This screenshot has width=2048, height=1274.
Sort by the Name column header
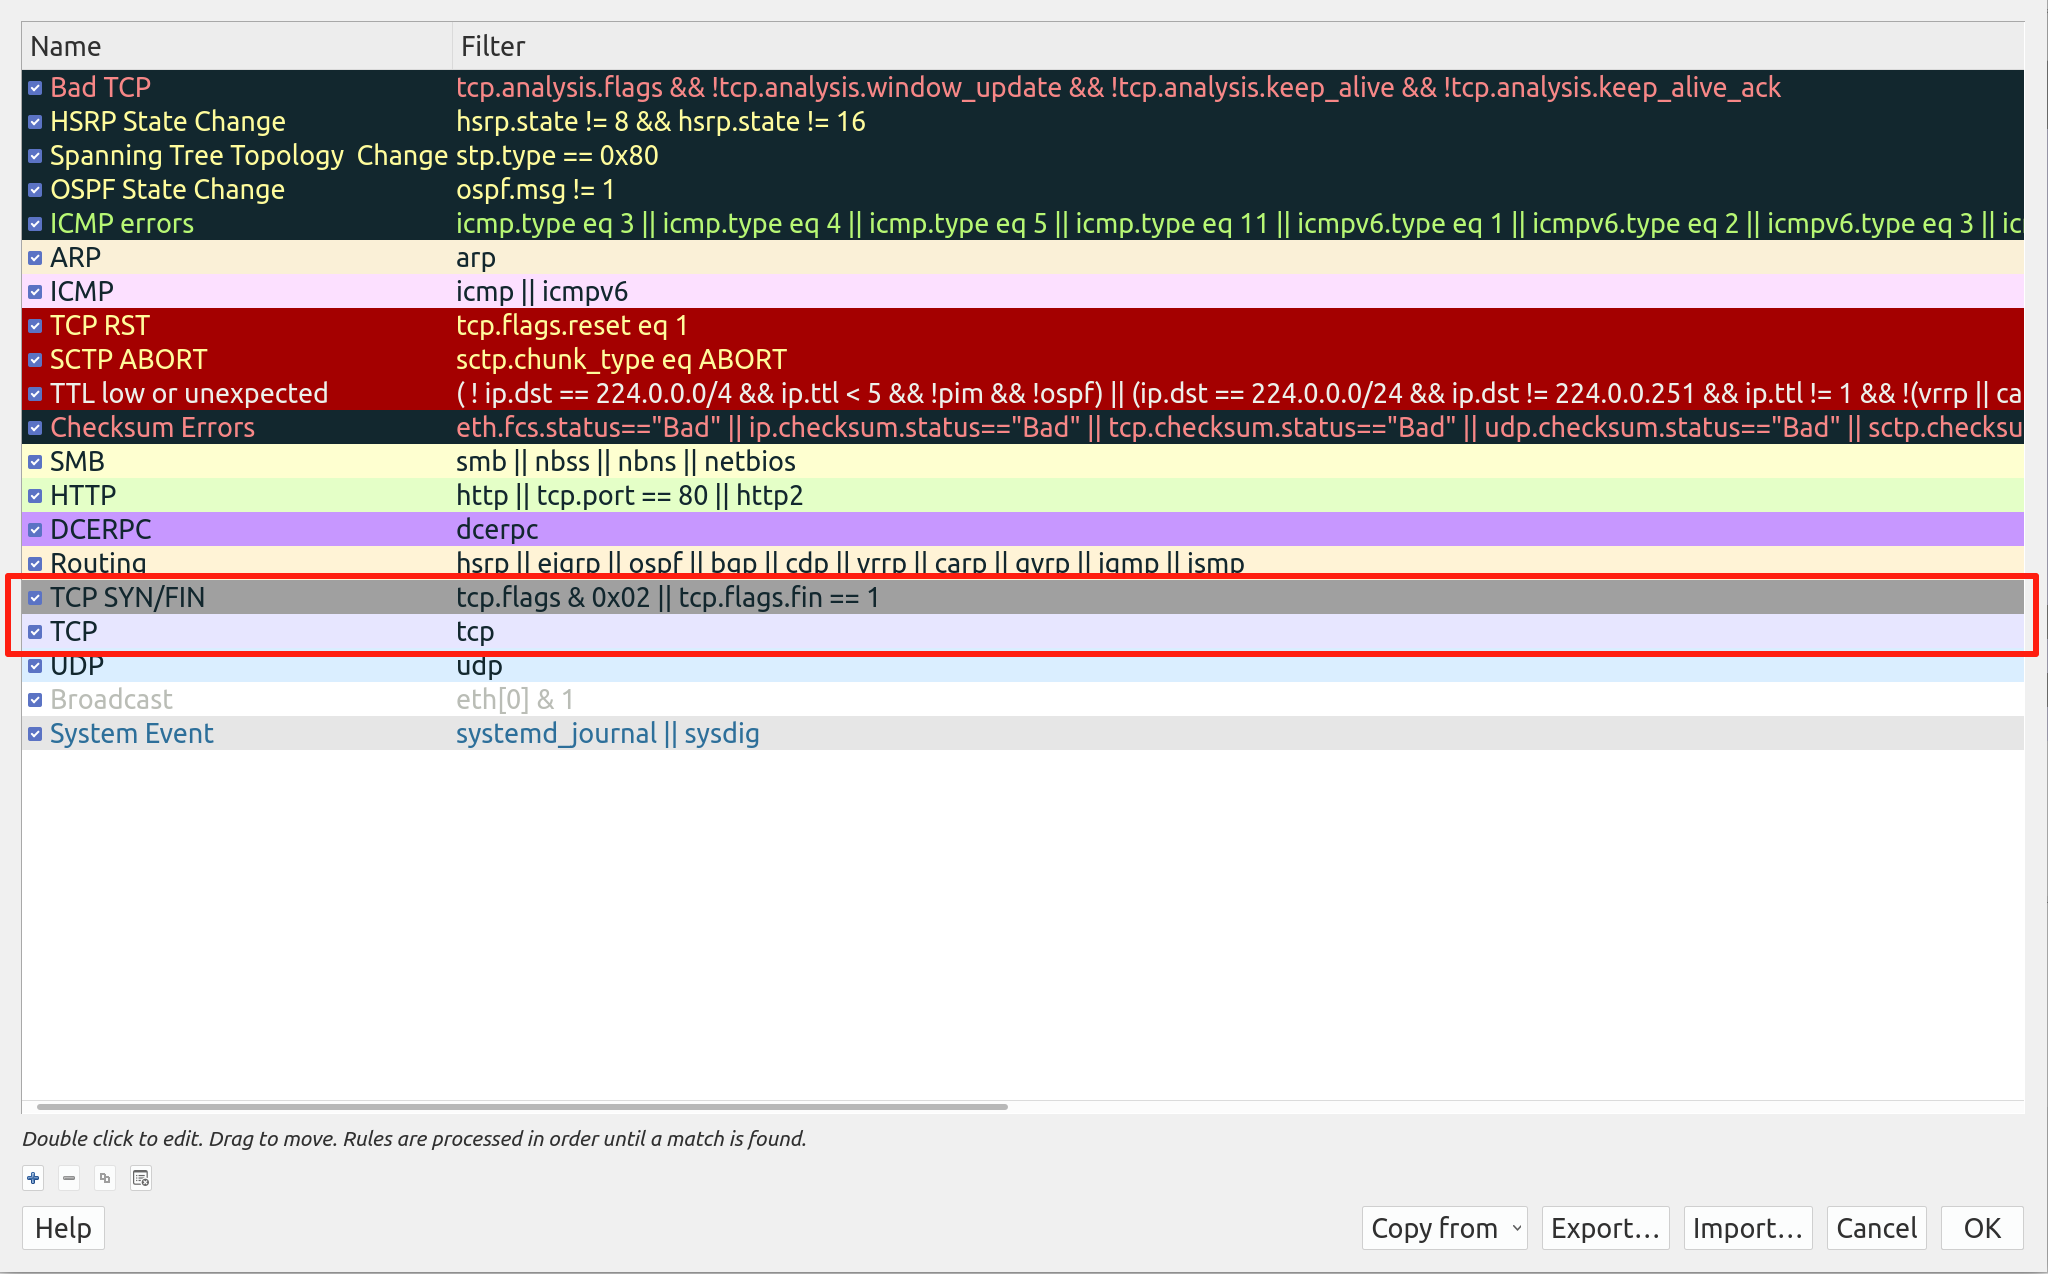click(x=237, y=46)
